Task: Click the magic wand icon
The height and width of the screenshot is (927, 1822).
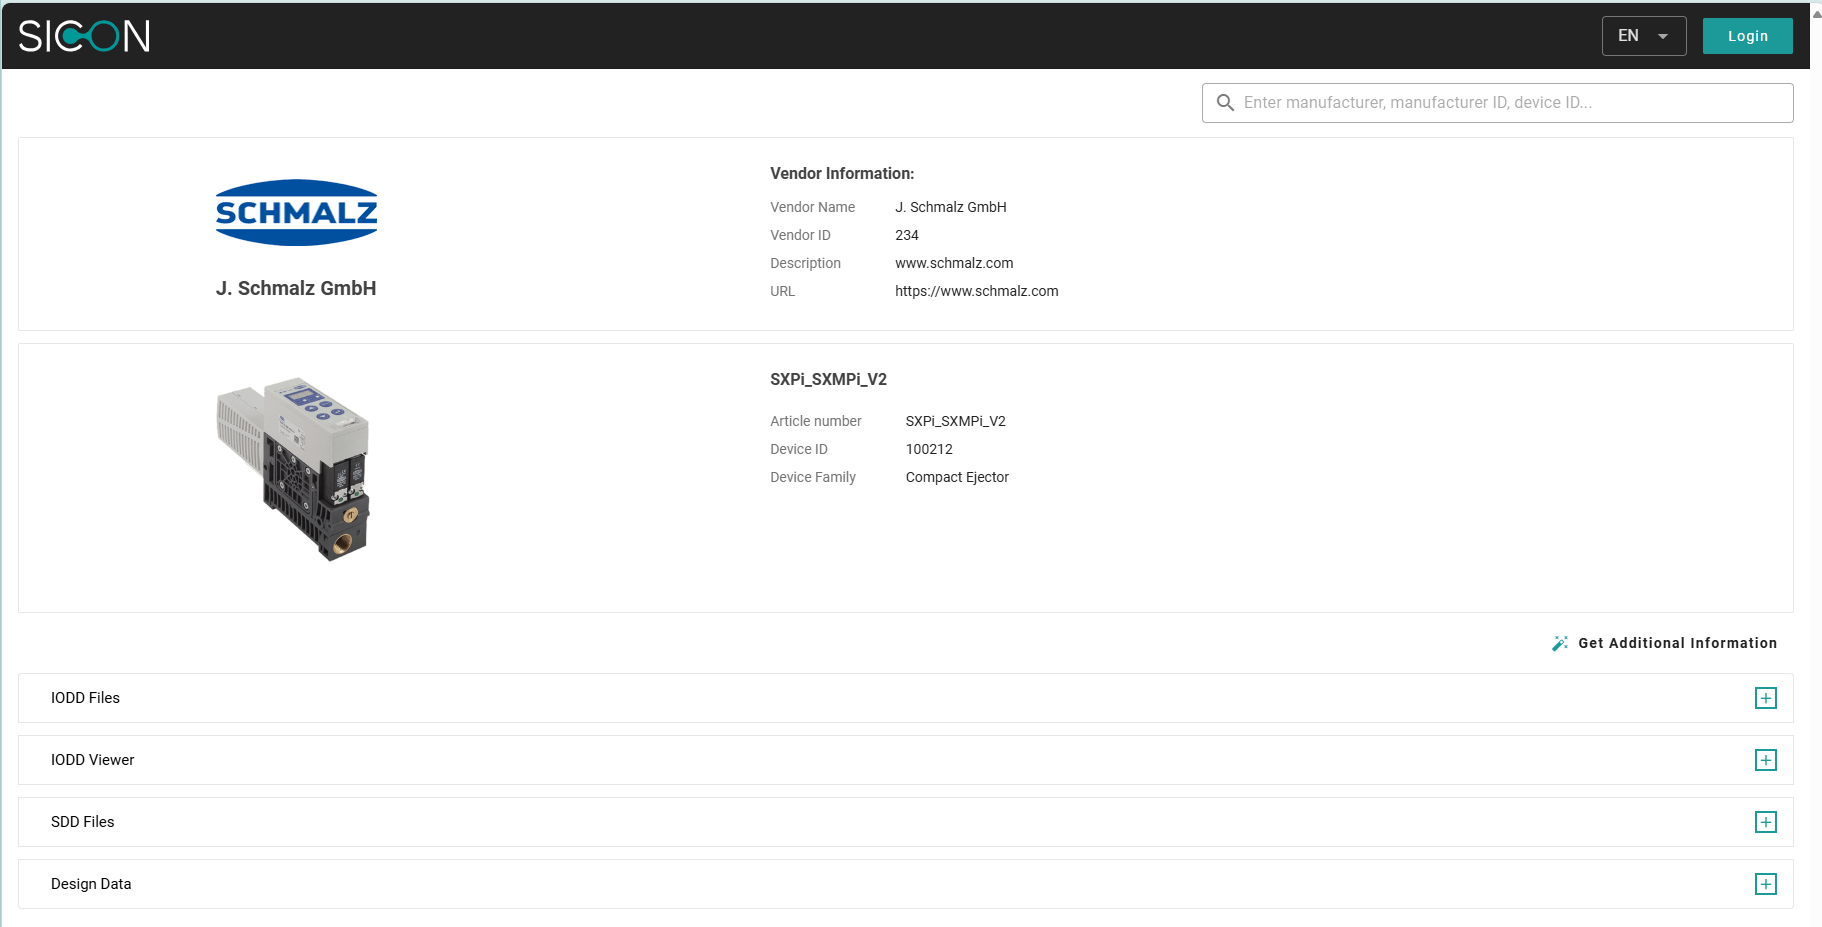Action: pos(1559,643)
